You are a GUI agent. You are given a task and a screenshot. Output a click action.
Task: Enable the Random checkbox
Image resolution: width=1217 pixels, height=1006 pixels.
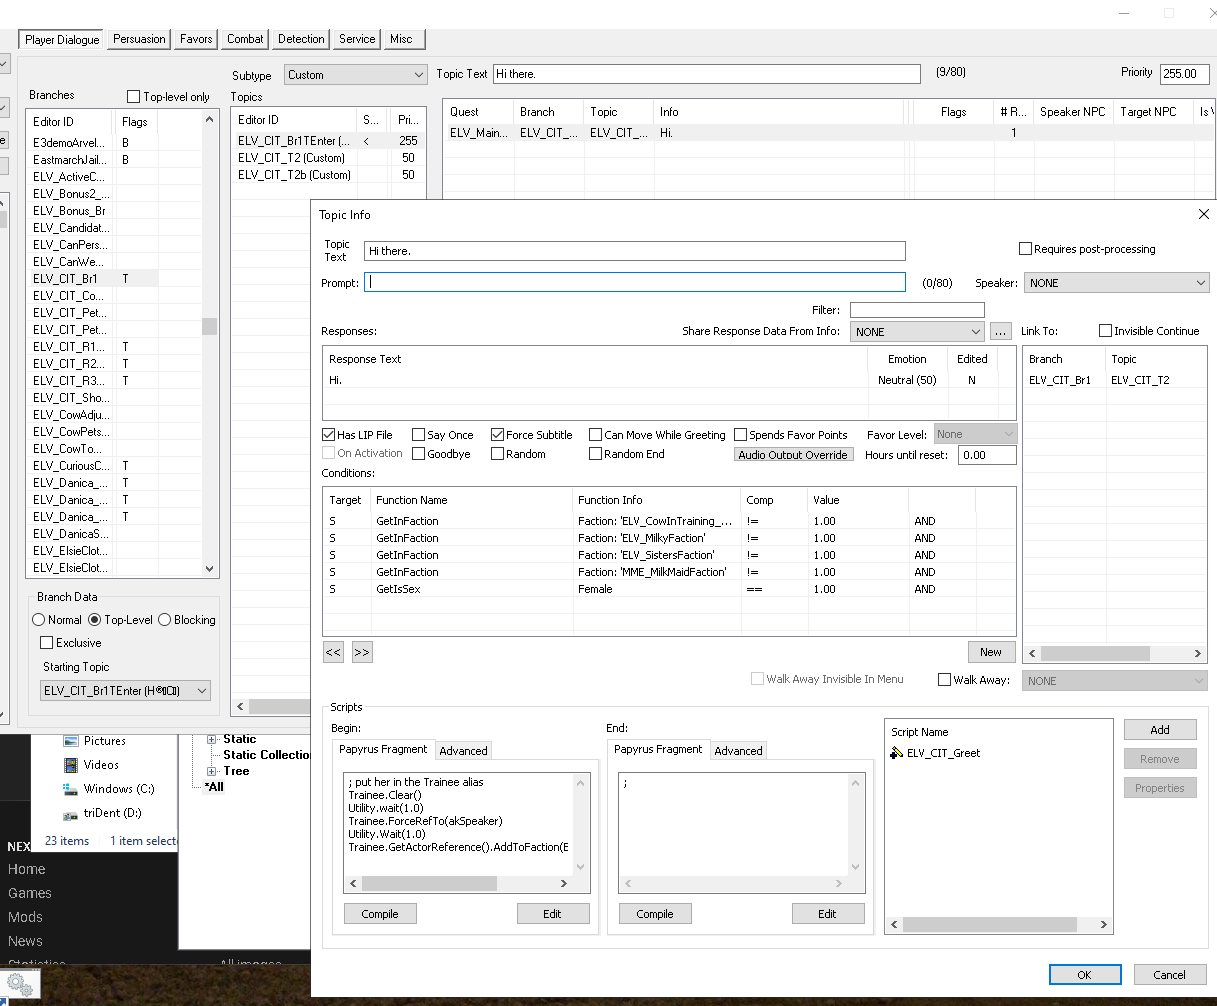click(497, 454)
